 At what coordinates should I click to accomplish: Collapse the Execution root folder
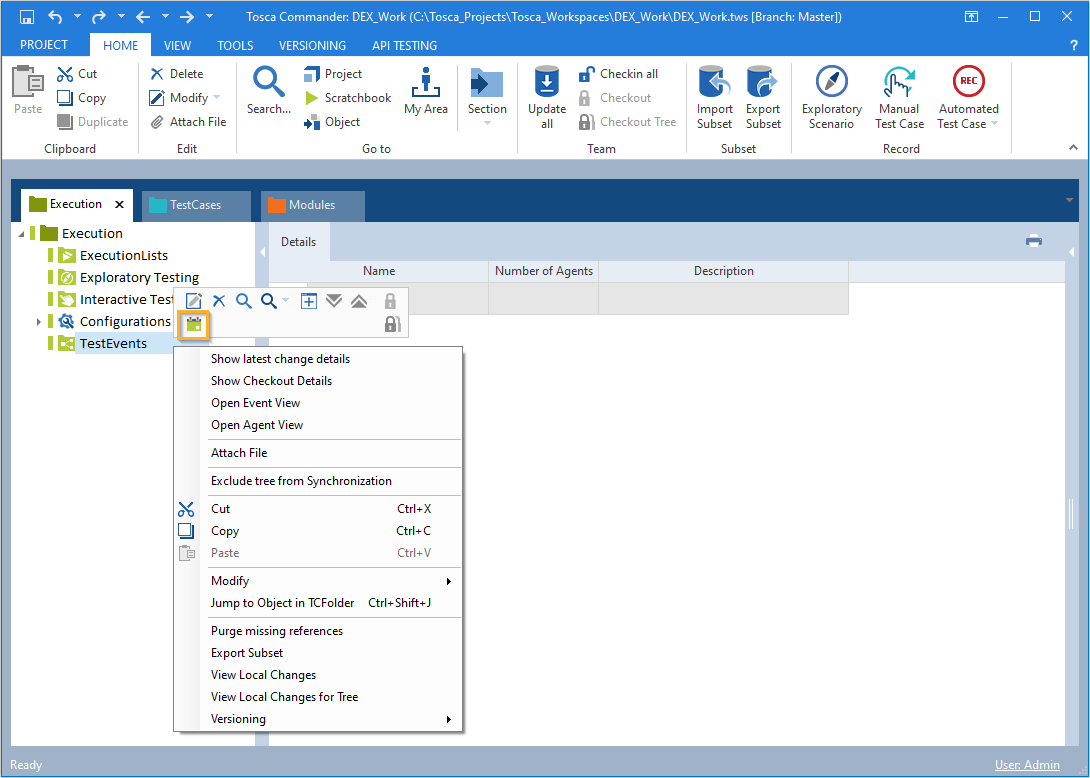click(22, 234)
